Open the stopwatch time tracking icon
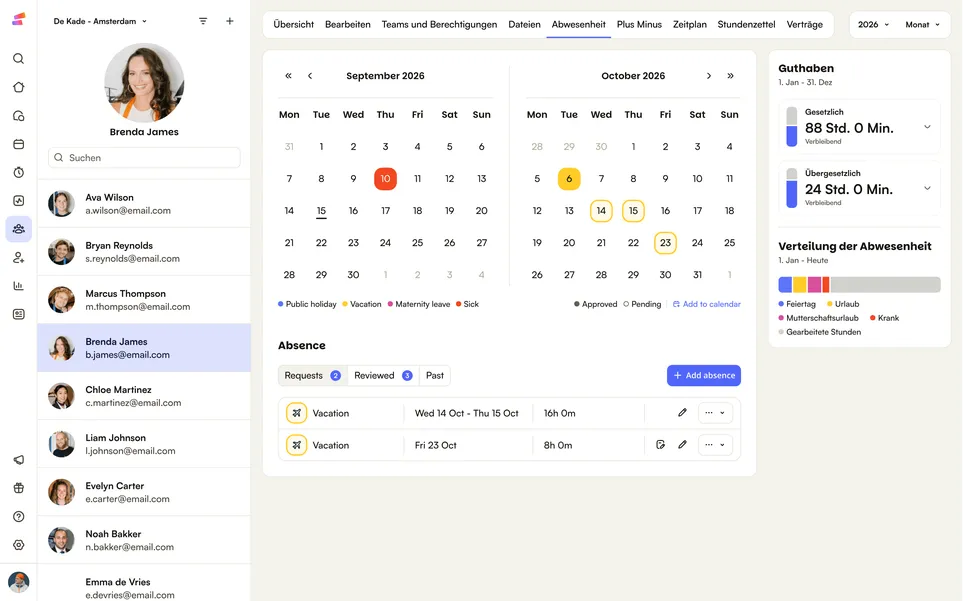Image resolution: width=963 pixels, height=601 pixels. pyautogui.click(x=18, y=173)
